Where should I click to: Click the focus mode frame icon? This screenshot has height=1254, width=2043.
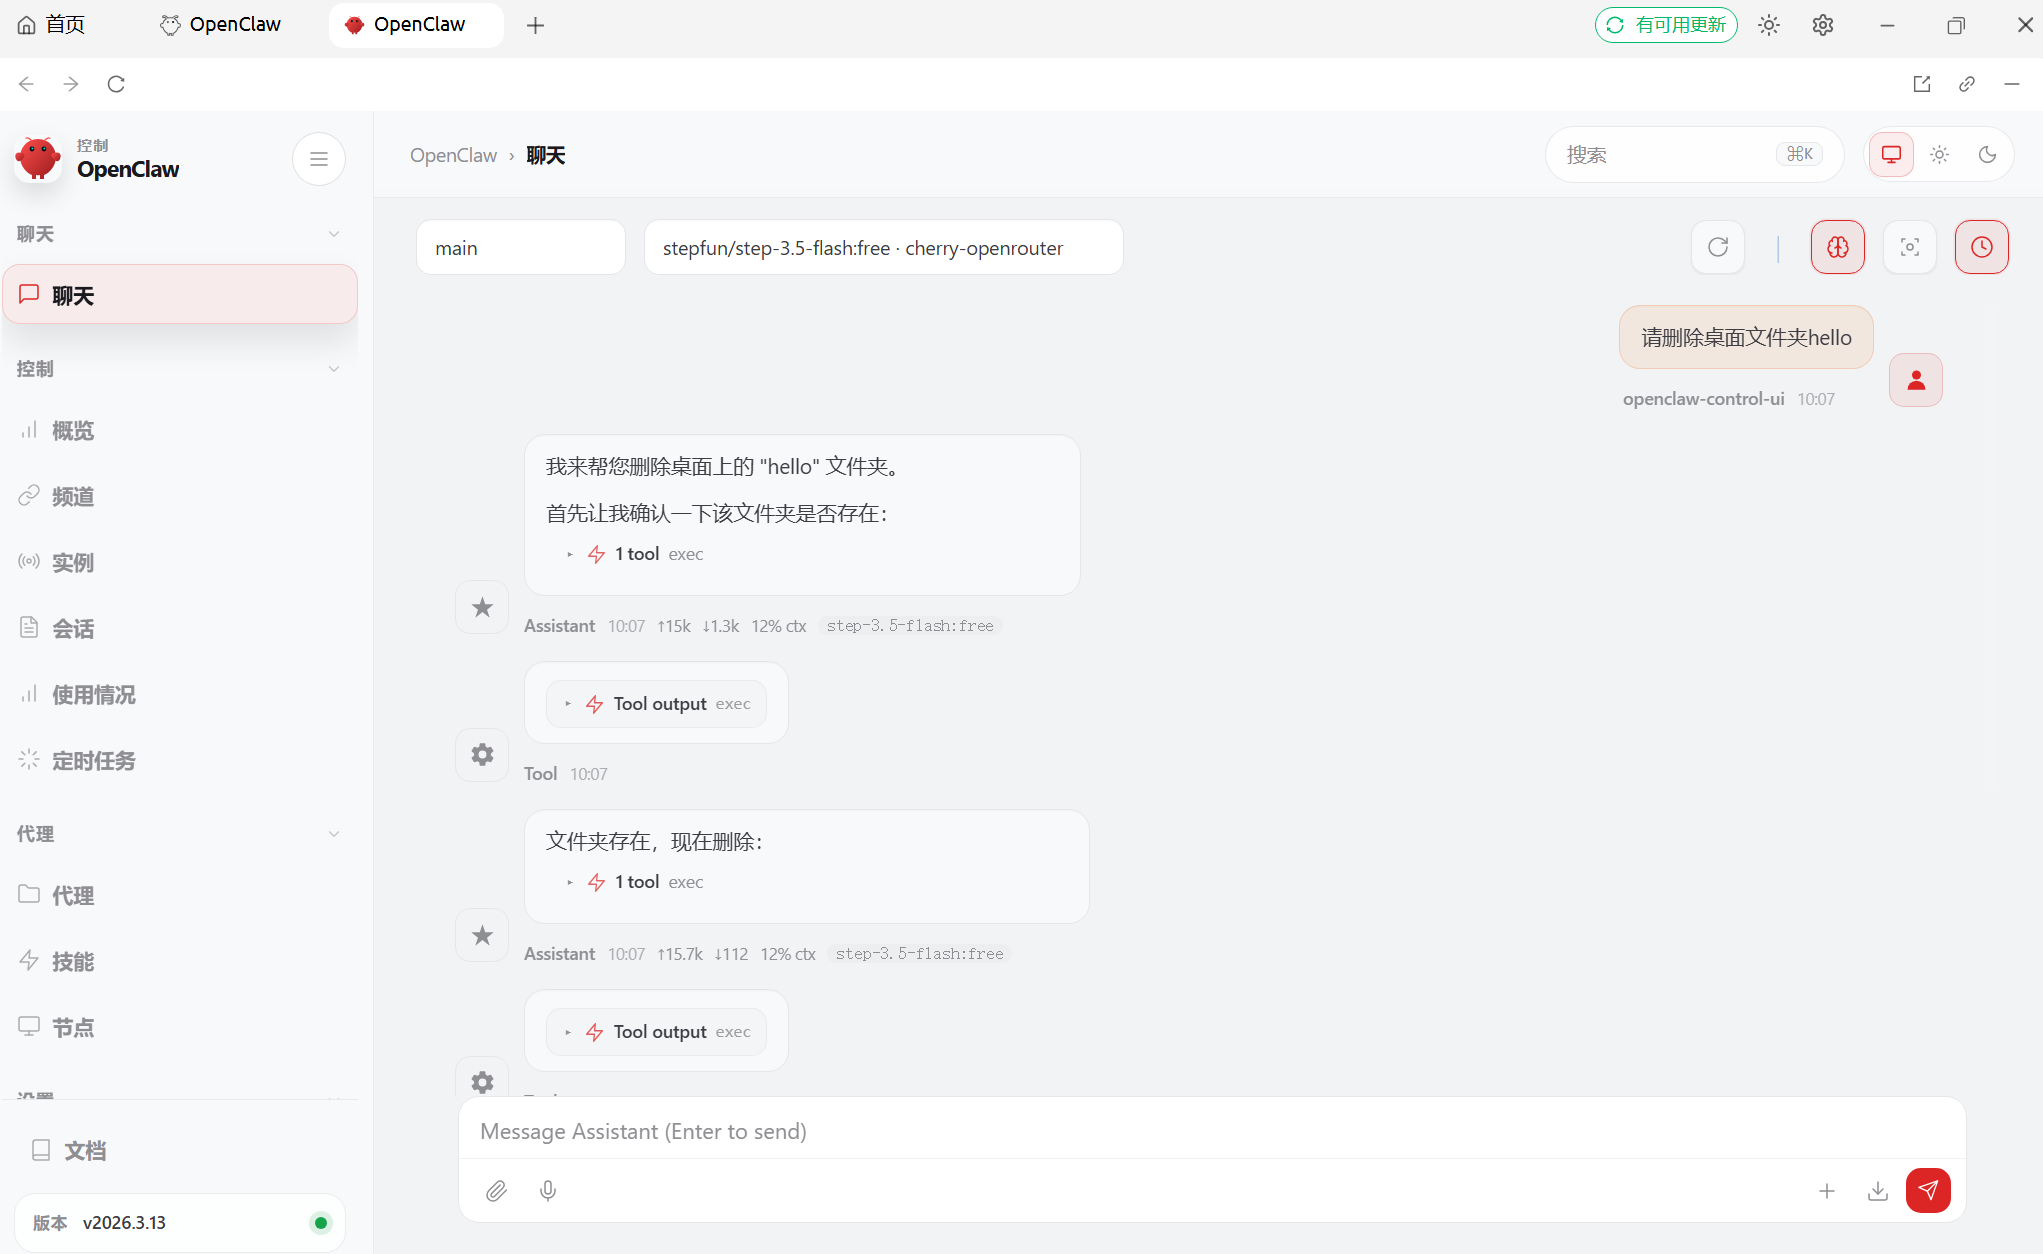click(x=1909, y=247)
